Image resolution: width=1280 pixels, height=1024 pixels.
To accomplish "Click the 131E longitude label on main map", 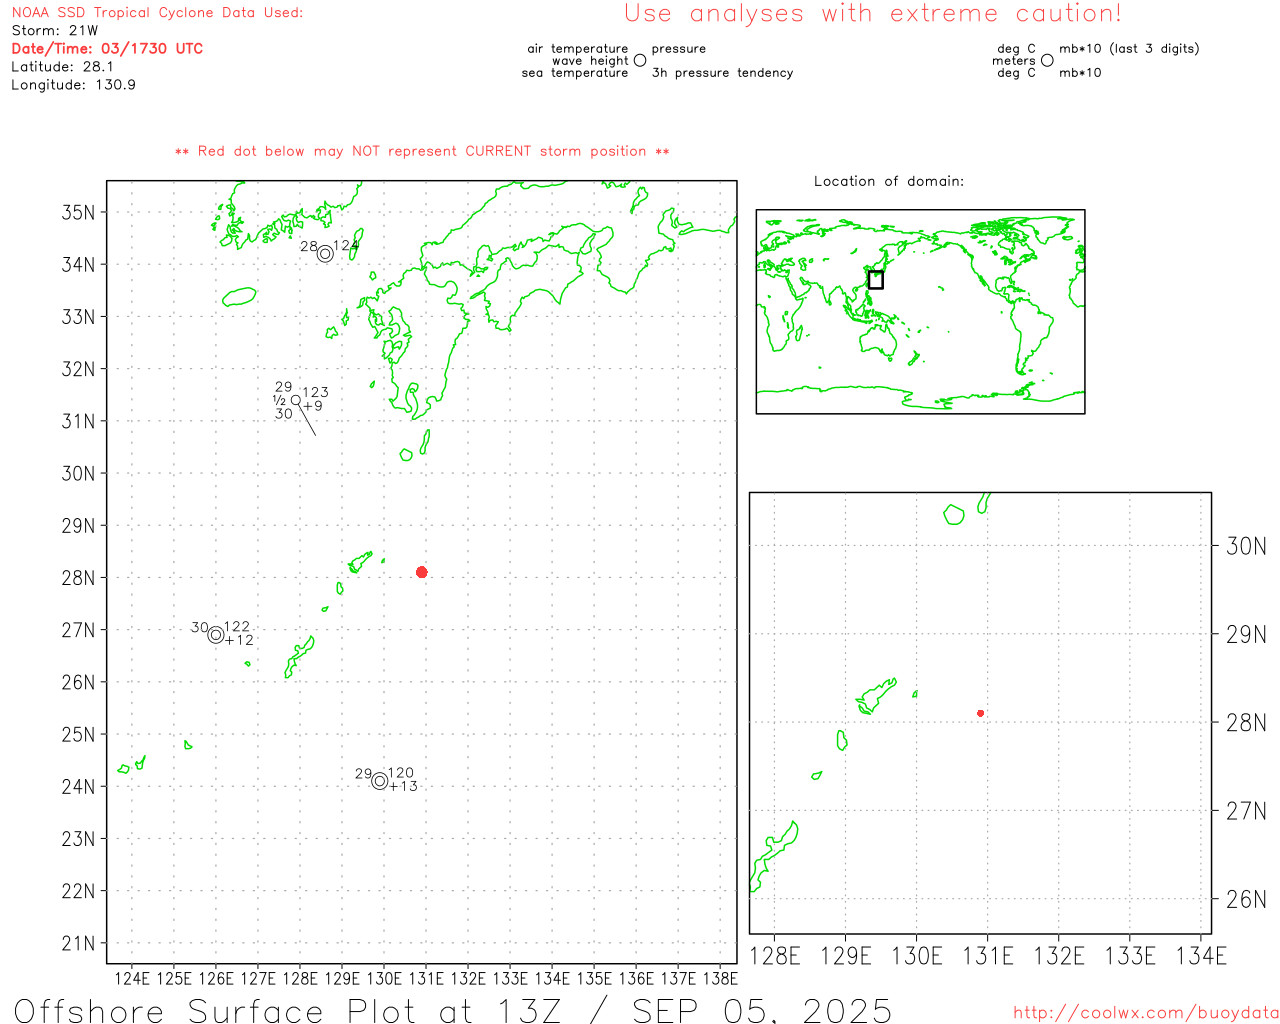I will [x=426, y=978].
